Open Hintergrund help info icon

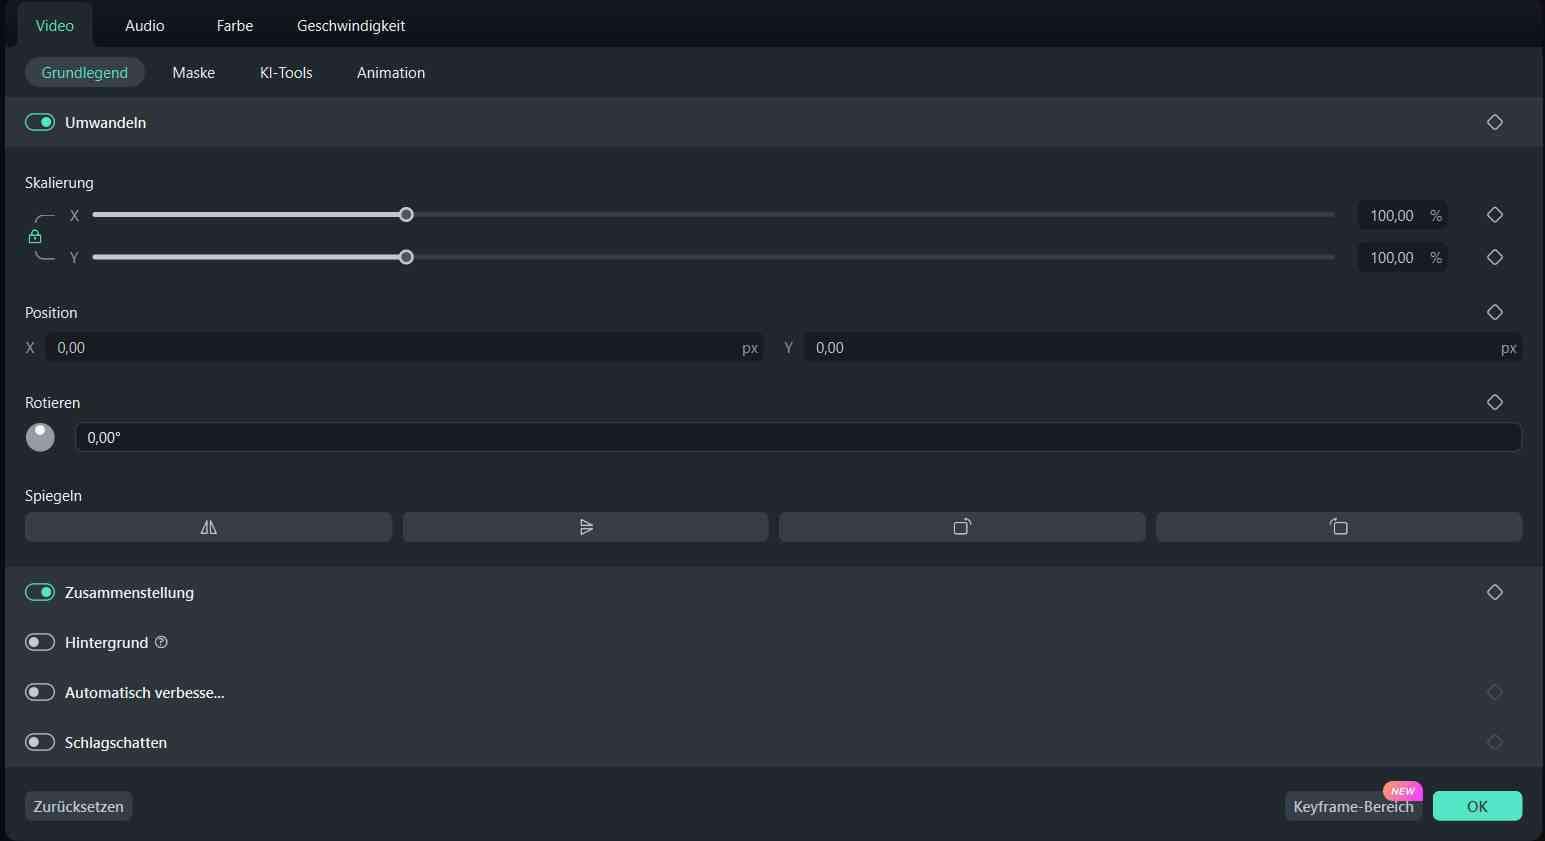tap(161, 642)
